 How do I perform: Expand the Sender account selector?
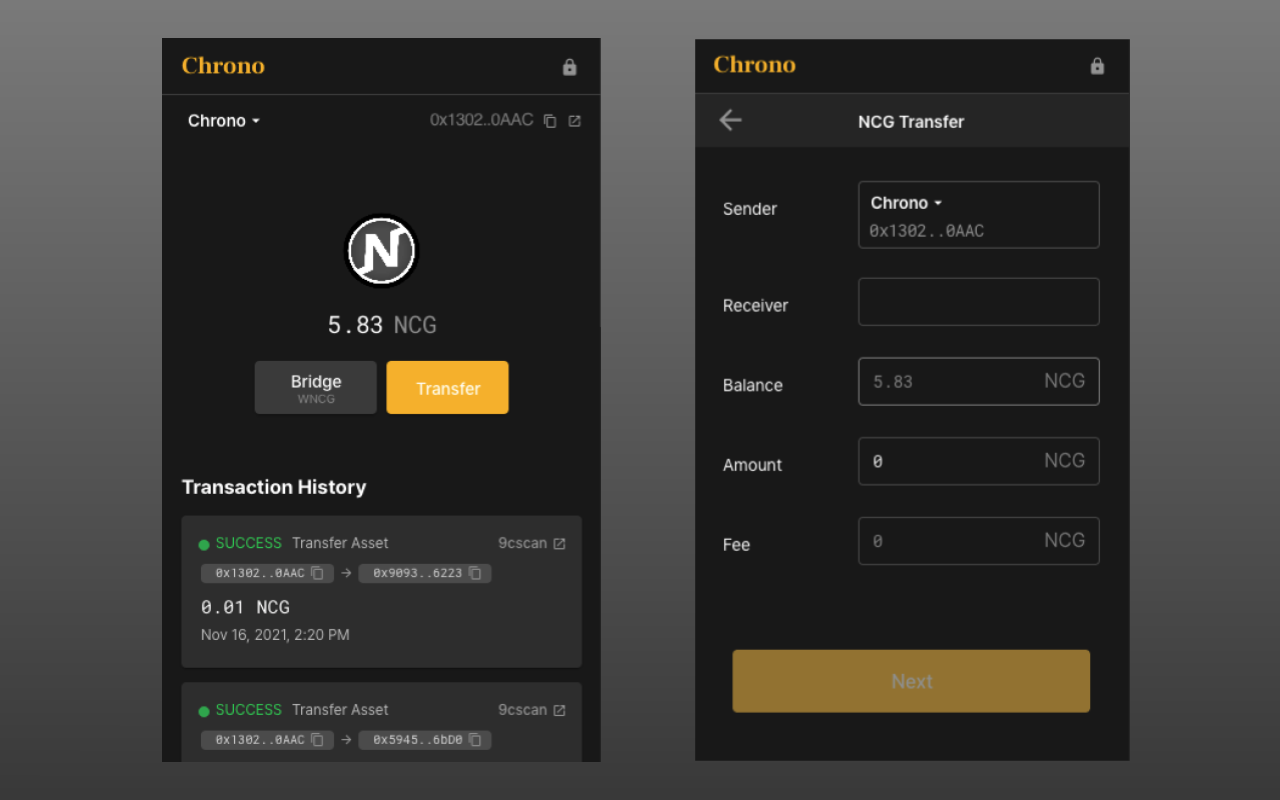906,202
